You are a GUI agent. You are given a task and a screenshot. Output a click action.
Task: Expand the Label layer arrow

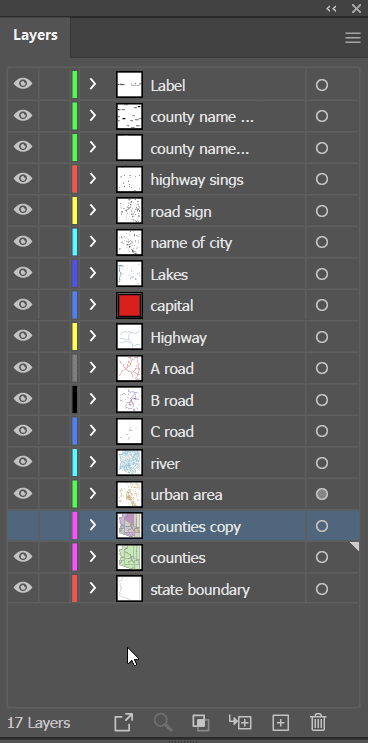coord(93,84)
